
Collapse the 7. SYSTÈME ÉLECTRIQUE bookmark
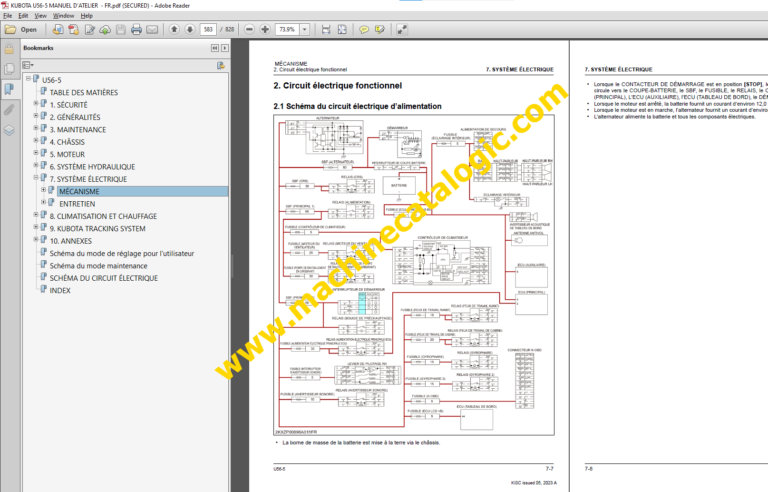tap(36, 177)
